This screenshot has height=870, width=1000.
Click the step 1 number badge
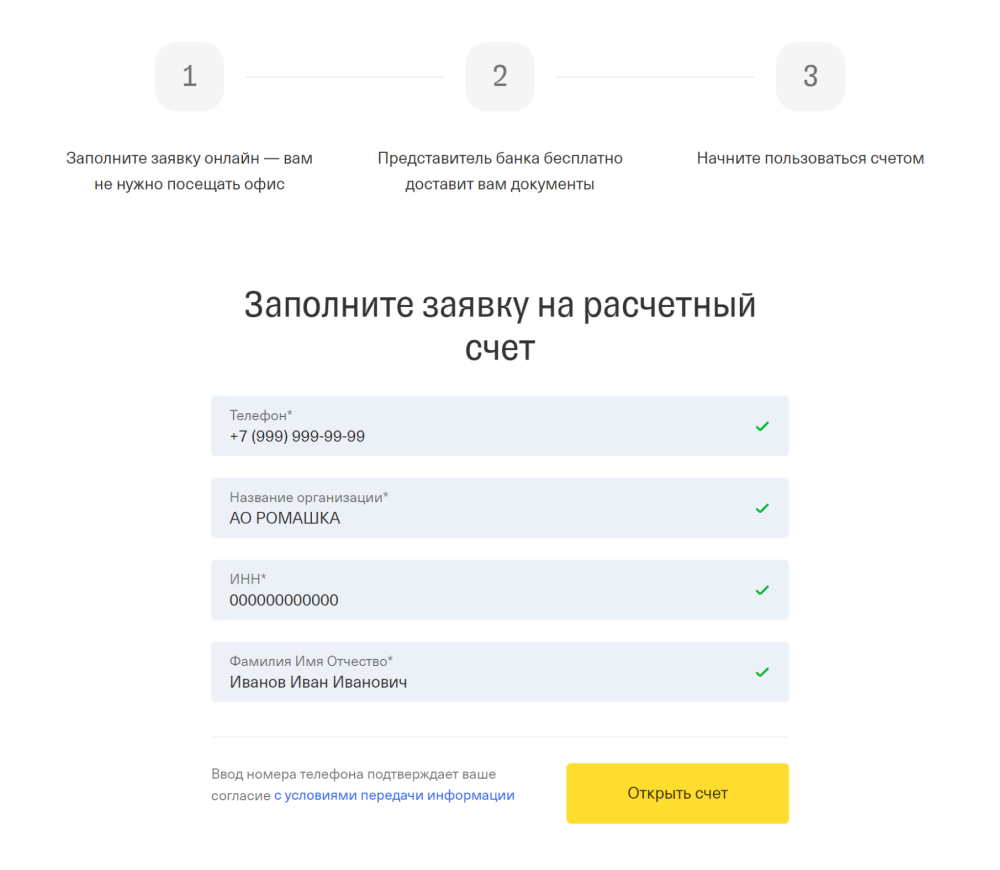tap(189, 76)
